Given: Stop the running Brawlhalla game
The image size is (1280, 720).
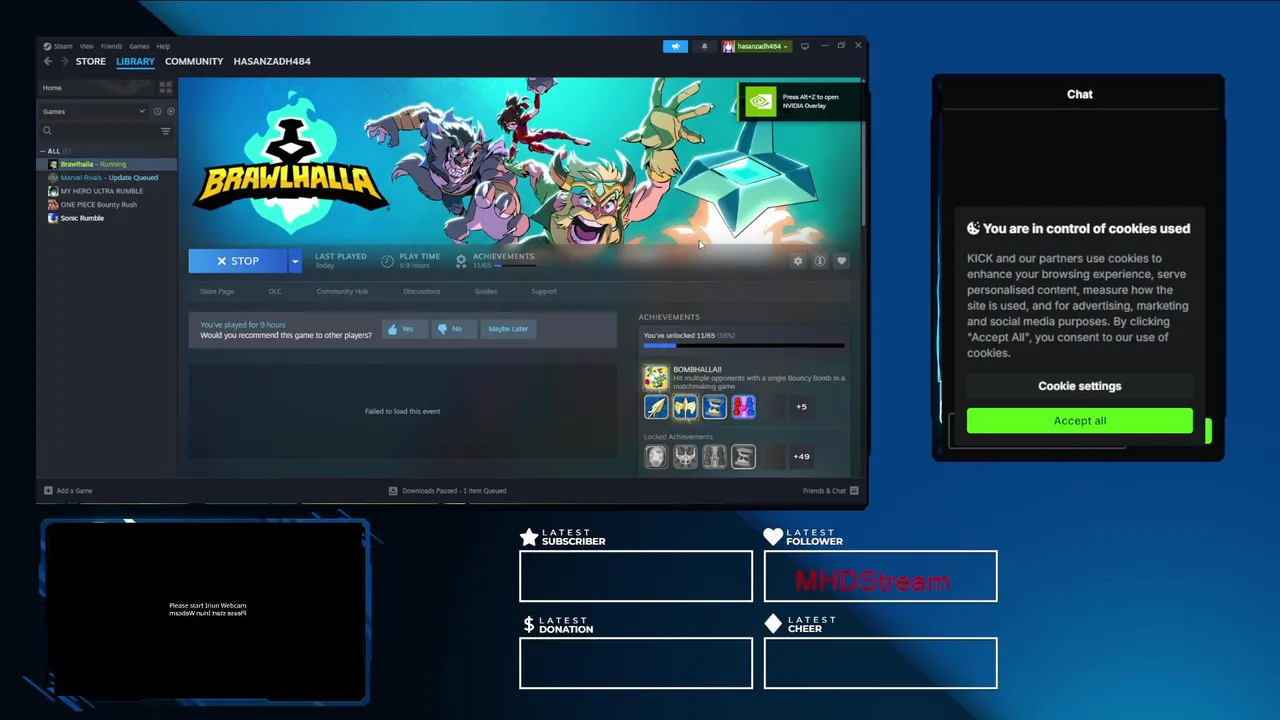Looking at the screenshot, I should click(x=238, y=261).
